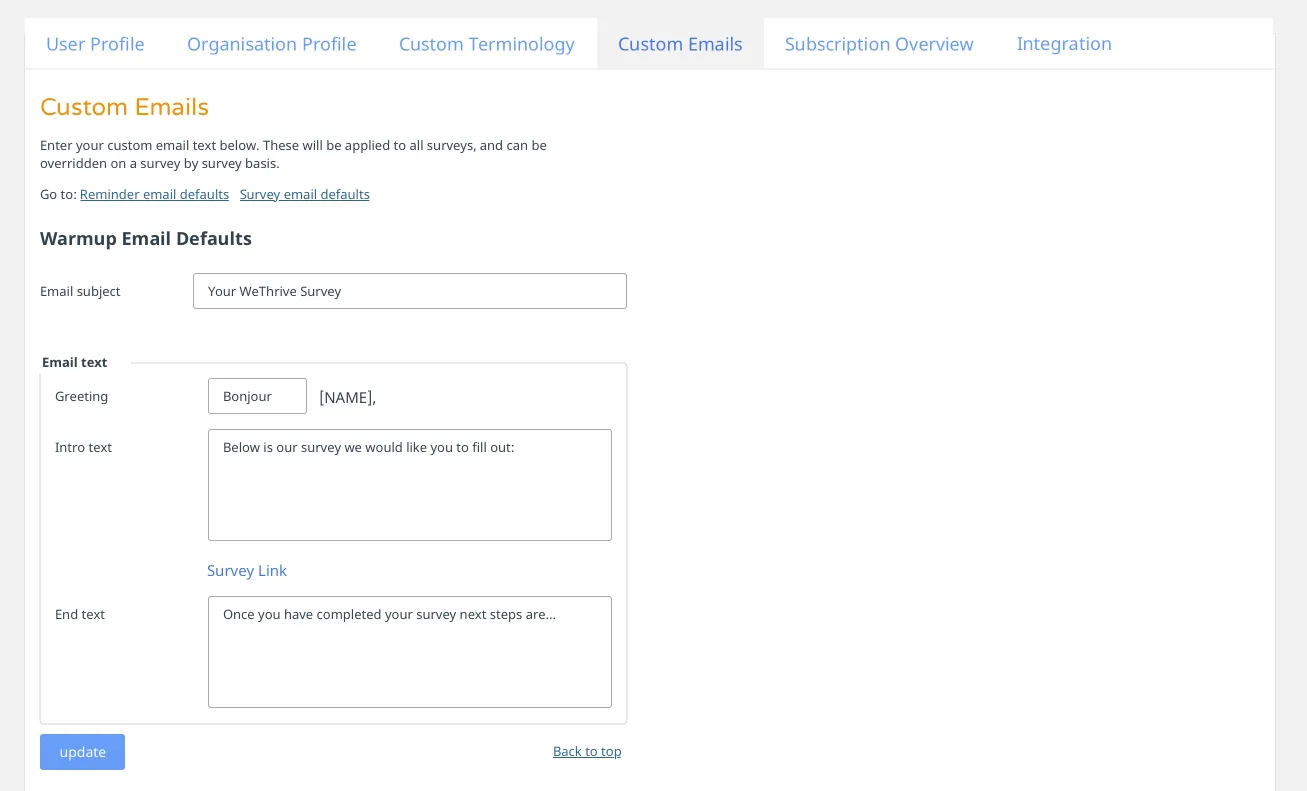Click the Custom Emails page heading
The image size is (1307, 791).
point(124,107)
